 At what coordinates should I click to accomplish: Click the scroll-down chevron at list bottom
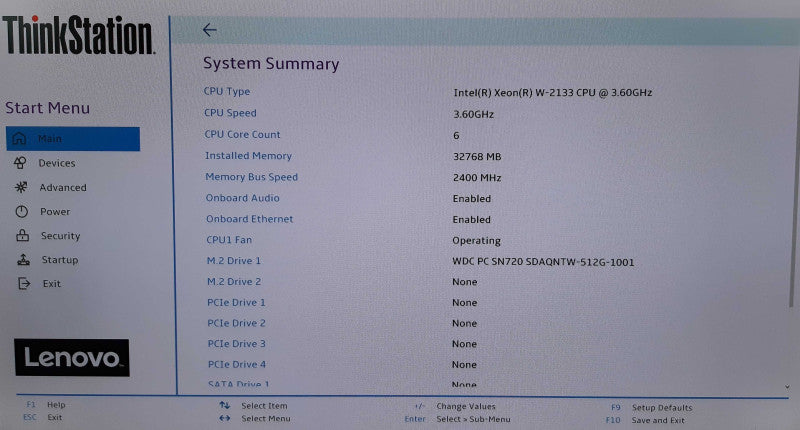pos(787,387)
